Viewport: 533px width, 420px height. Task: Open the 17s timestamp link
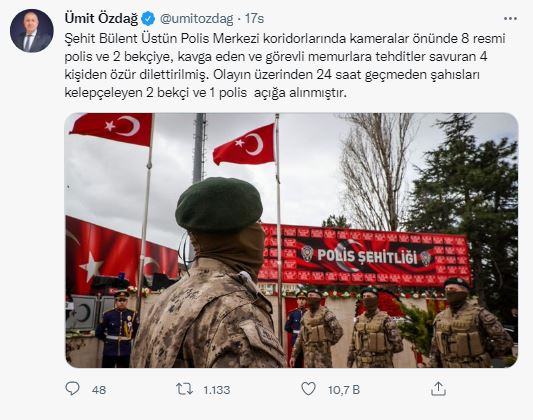pyautogui.click(x=255, y=19)
